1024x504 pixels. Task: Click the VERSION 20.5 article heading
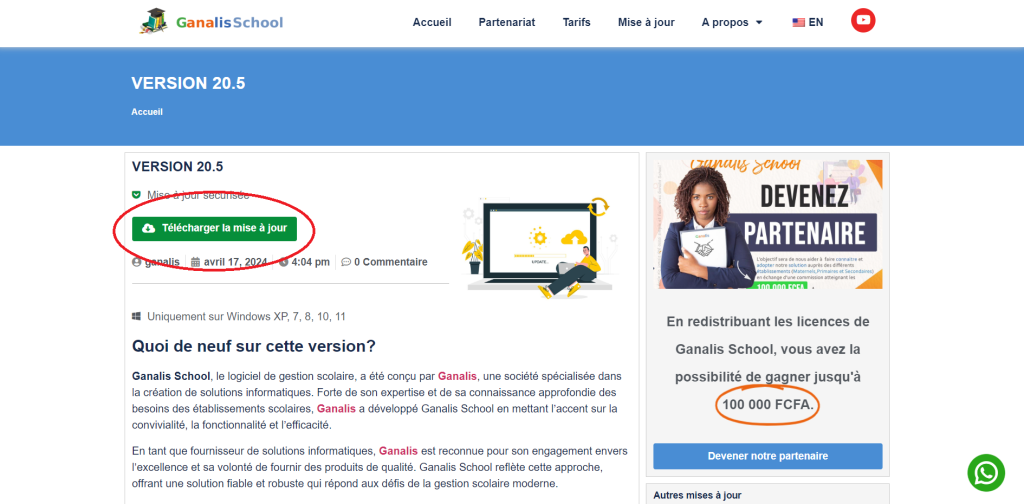(177, 166)
